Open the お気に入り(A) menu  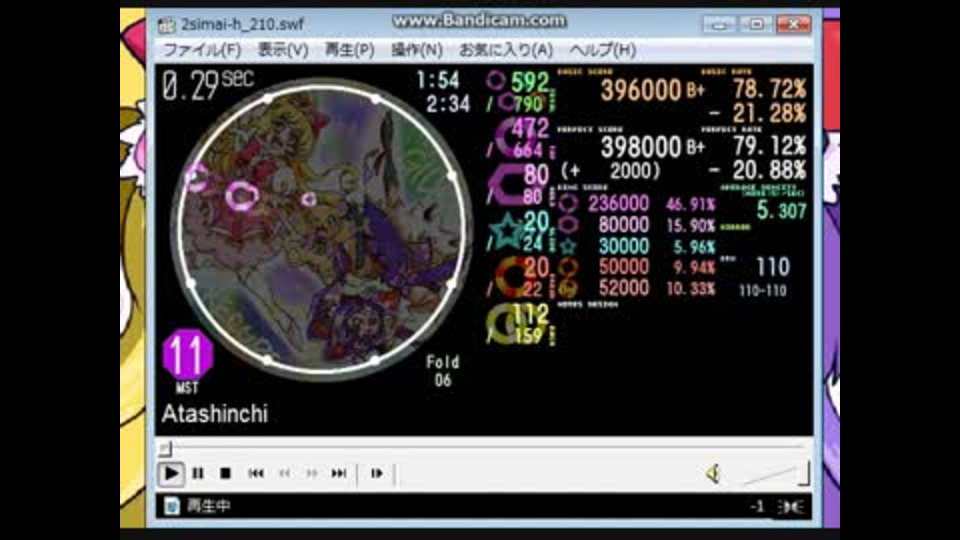point(506,50)
